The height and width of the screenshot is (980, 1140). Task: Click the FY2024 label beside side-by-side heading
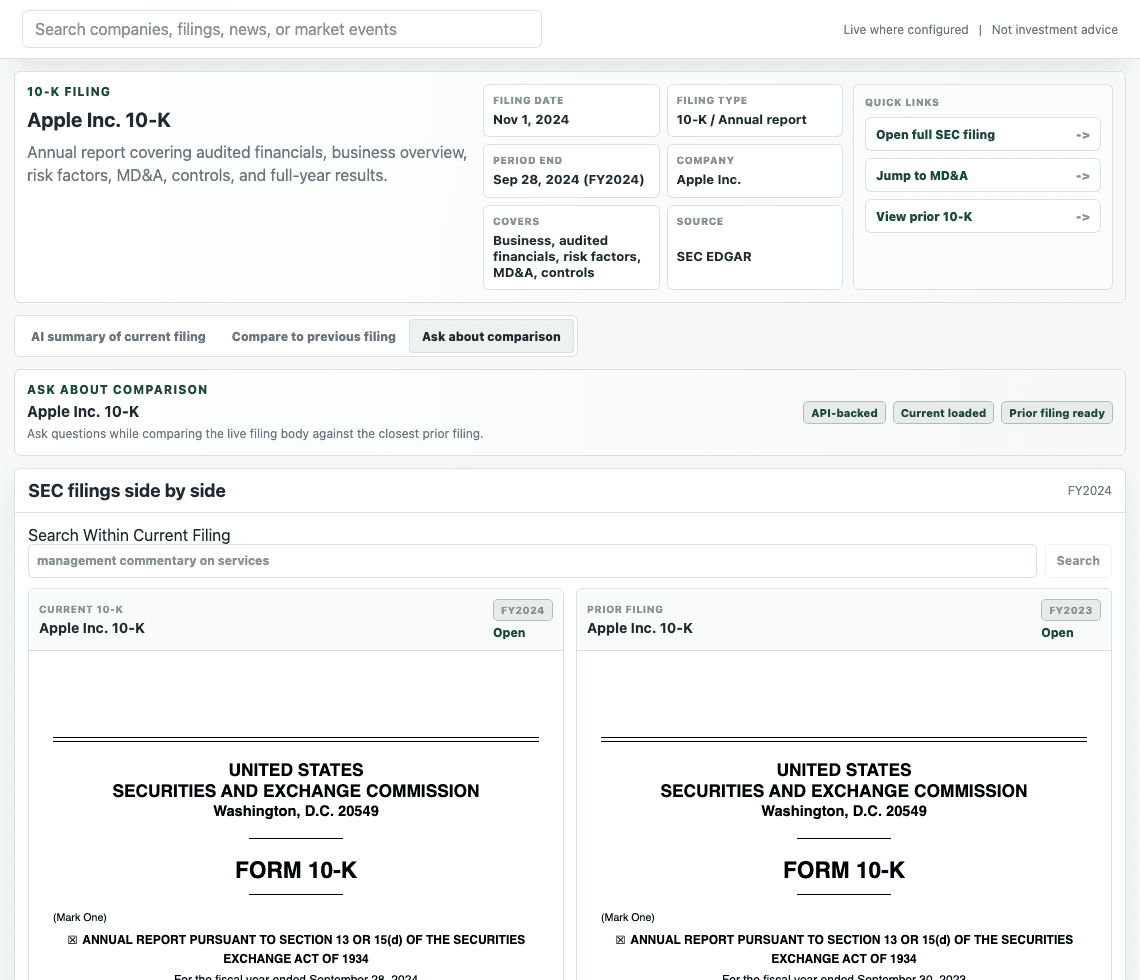coord(1089,491)
